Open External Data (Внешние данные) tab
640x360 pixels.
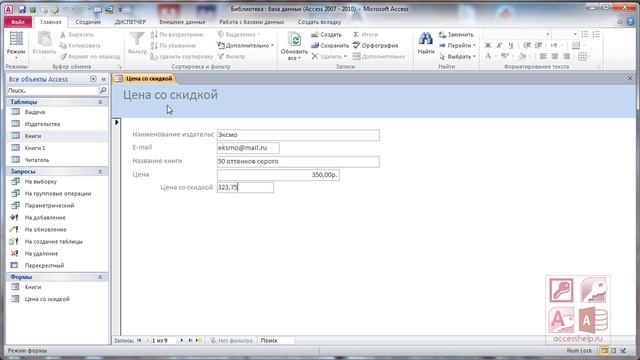click(x=182, y=22)
